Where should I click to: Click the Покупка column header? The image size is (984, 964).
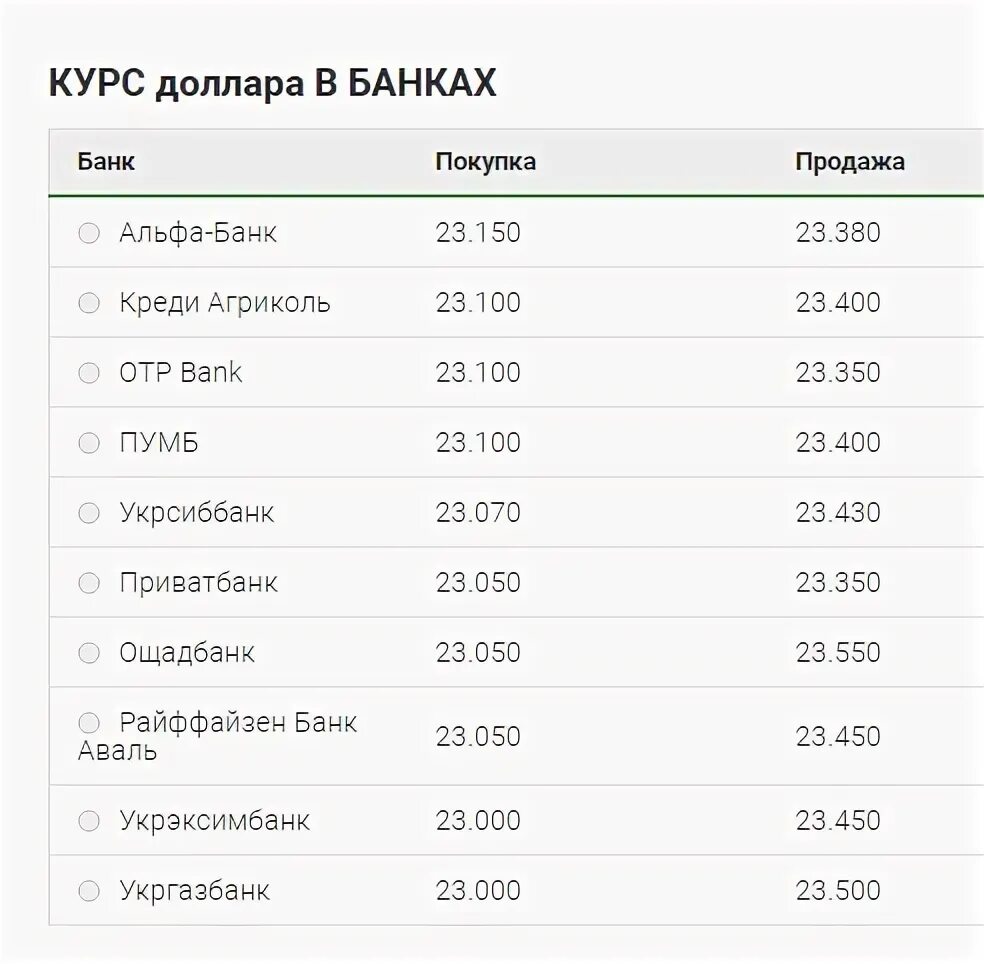click(485, 162)
